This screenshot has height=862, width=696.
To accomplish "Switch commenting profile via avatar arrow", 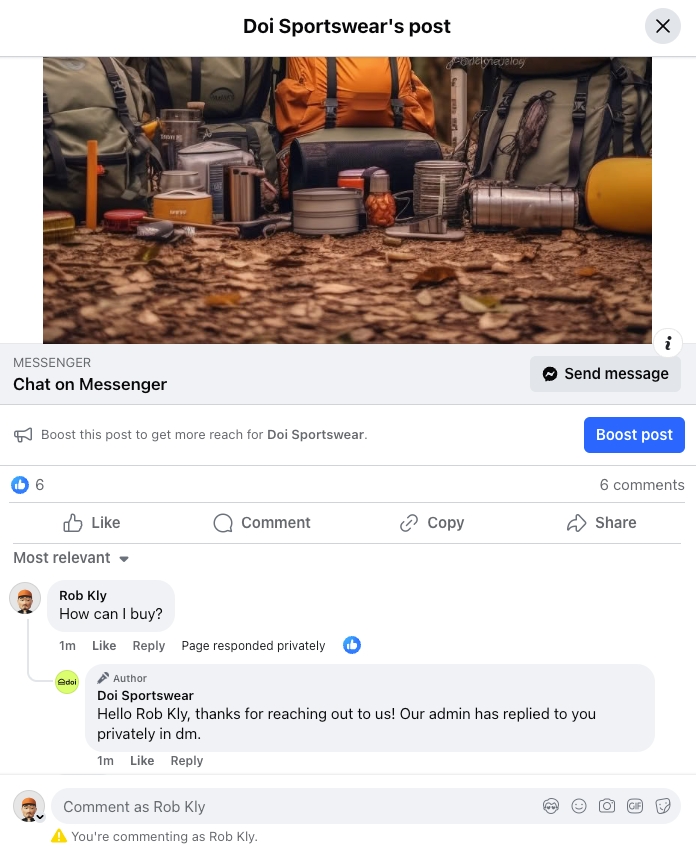I will click(40, 817).
